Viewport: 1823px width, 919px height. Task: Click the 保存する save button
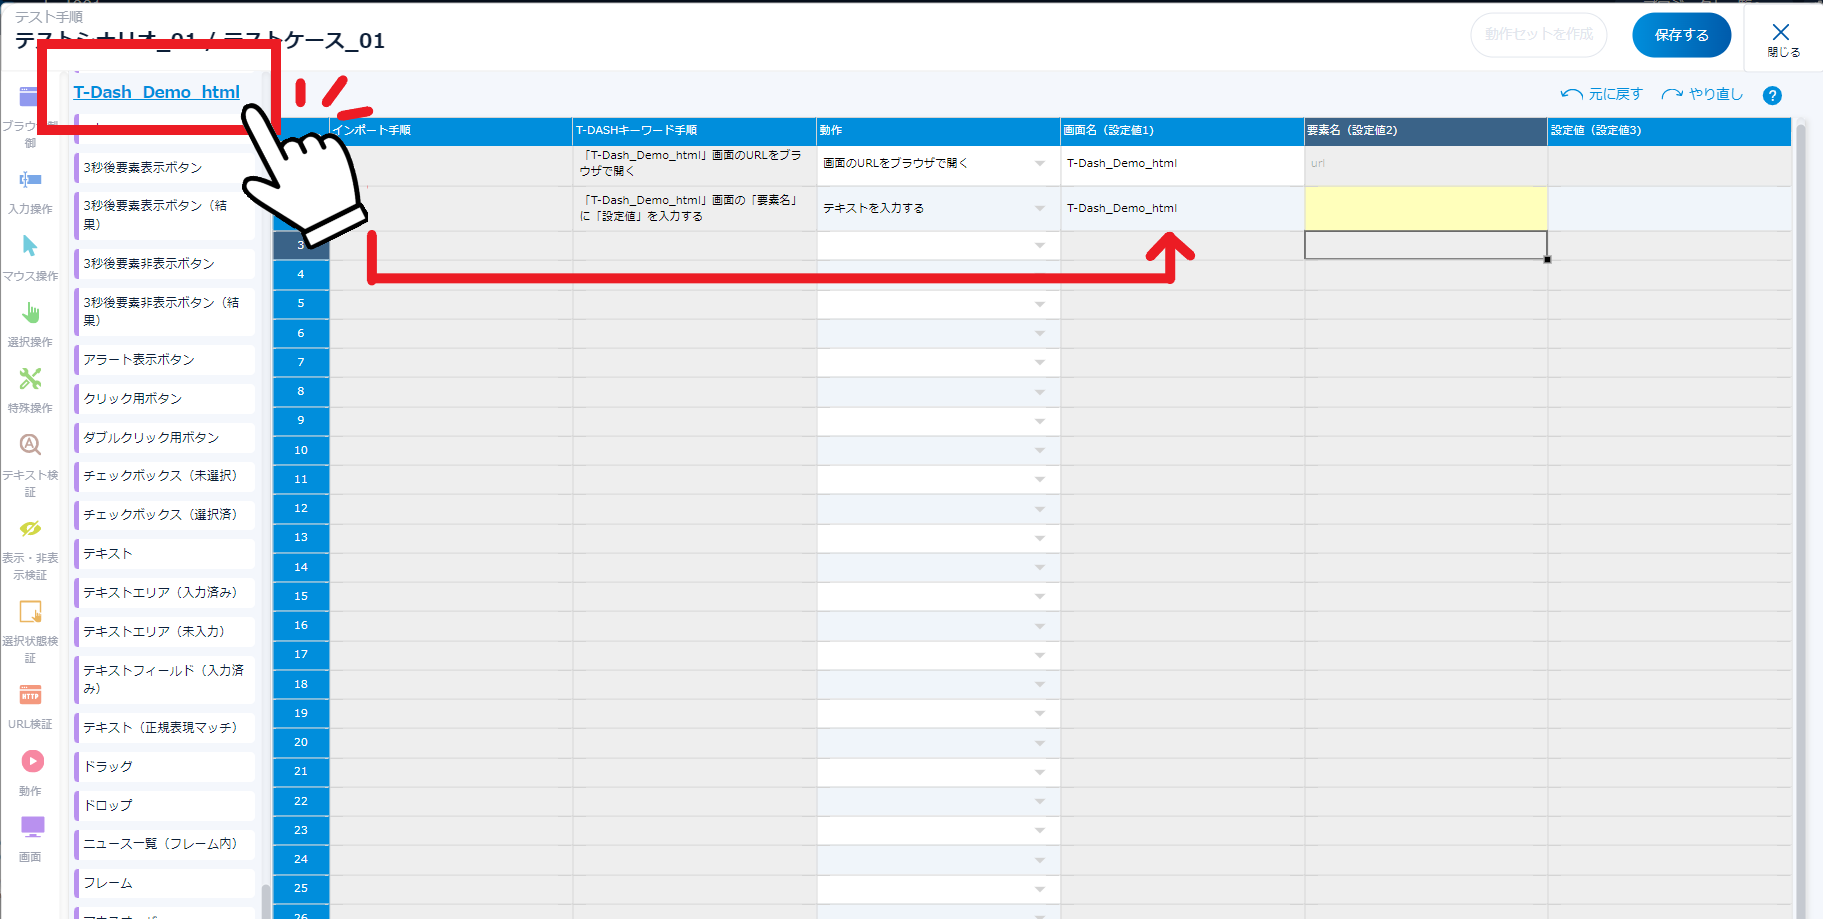tap(1681, 36)
